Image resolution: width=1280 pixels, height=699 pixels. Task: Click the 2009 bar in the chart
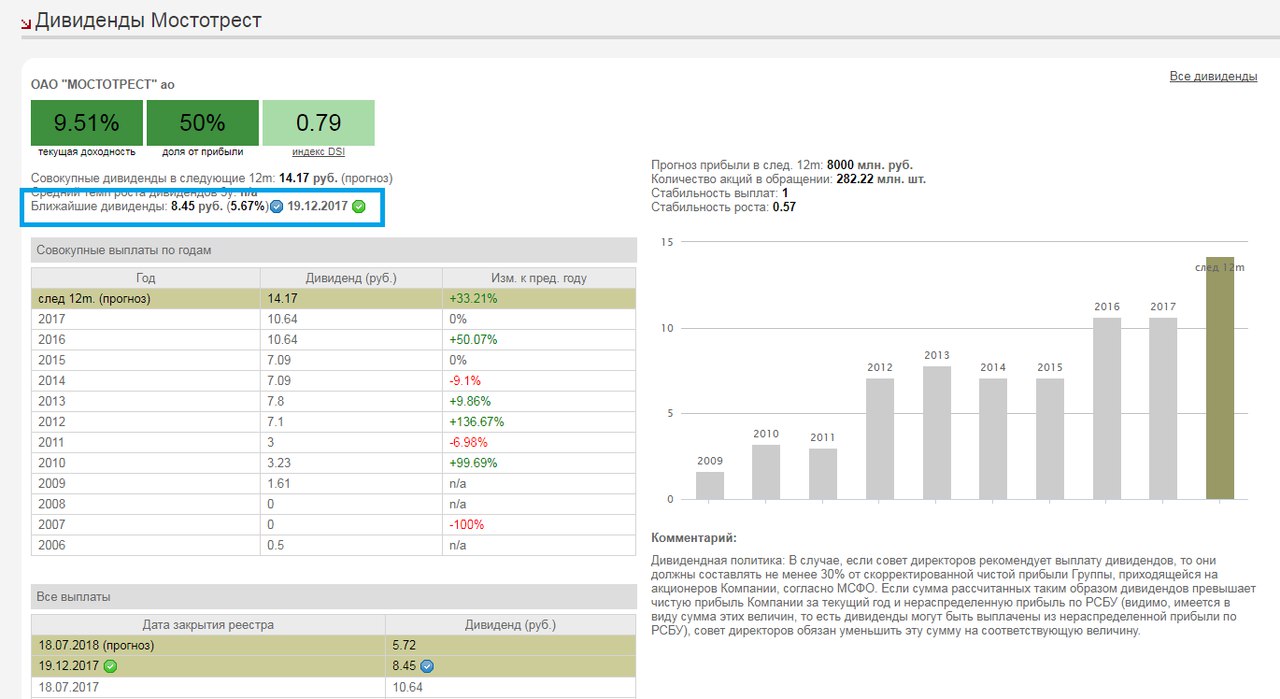coord(710,485)
